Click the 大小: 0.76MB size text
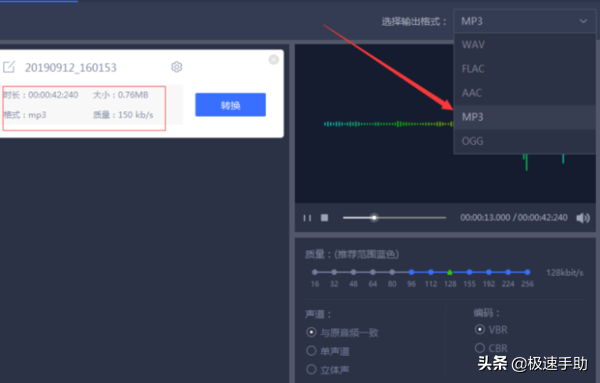600x383 pixels. [x=121, y=95]
